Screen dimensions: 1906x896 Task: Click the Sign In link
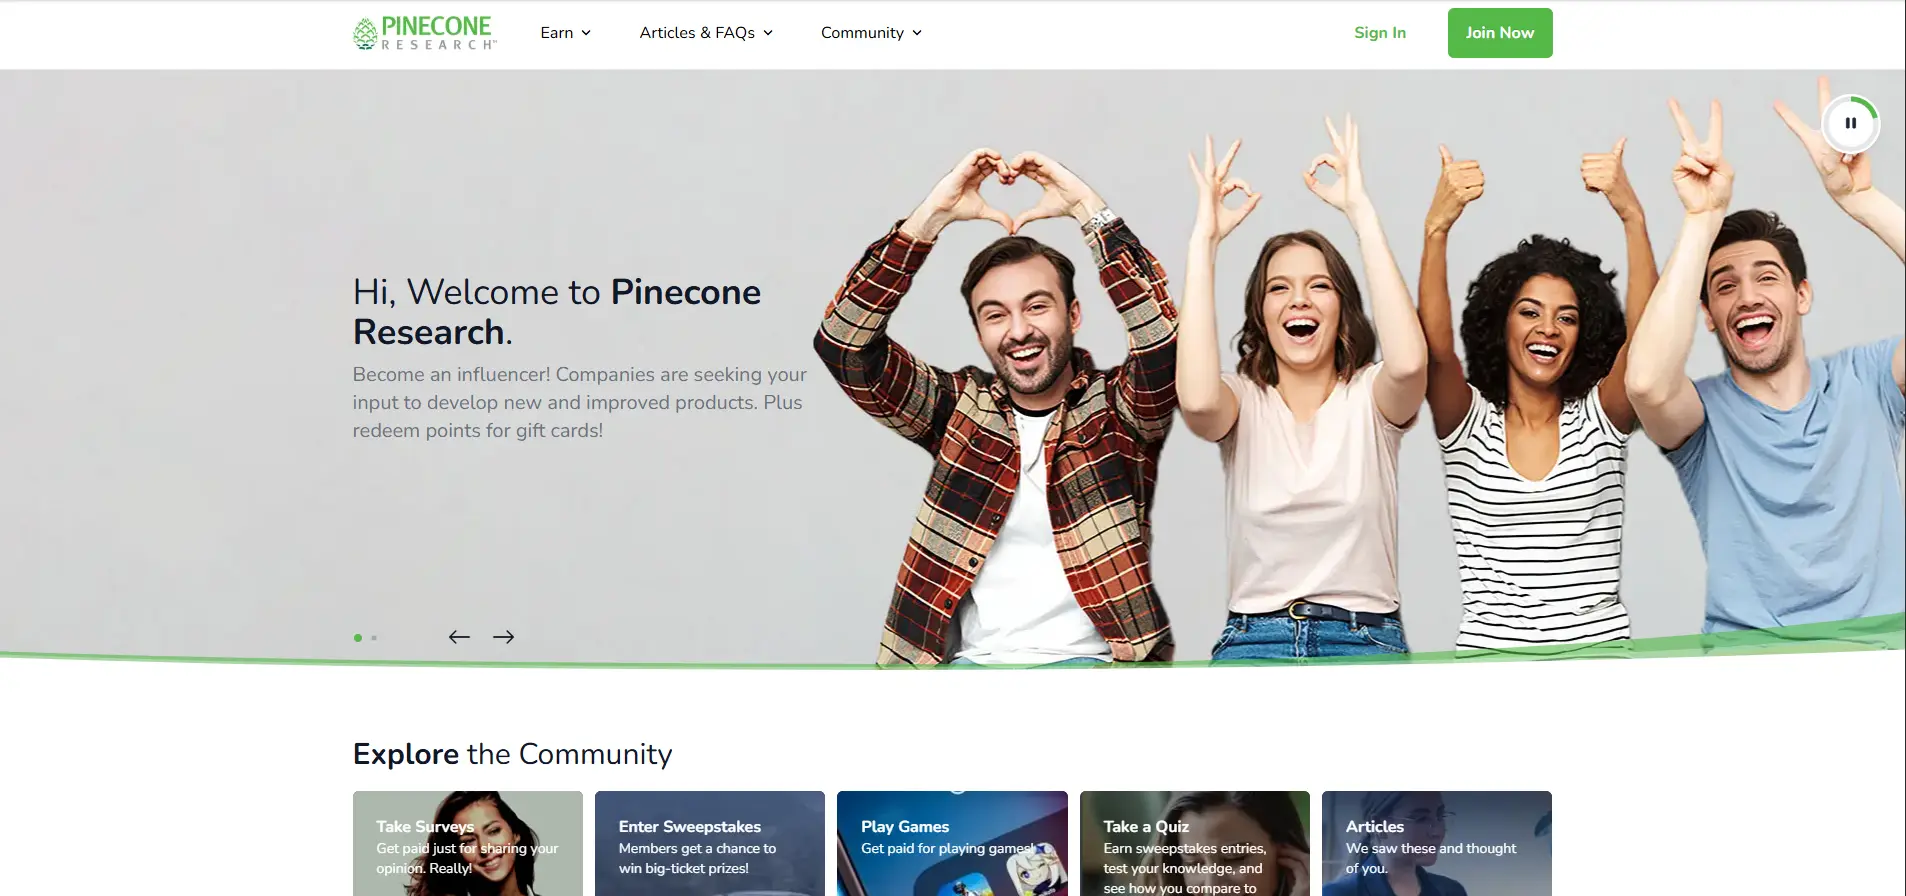(1380, 33)
